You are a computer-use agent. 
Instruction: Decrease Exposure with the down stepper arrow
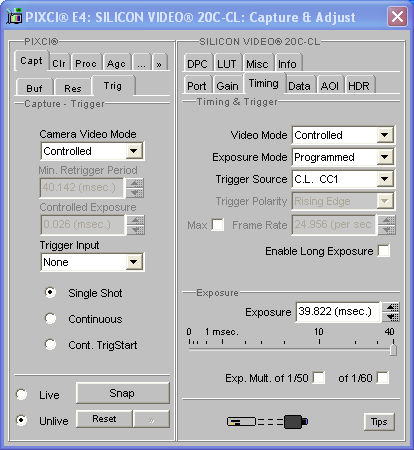(391, 317)
